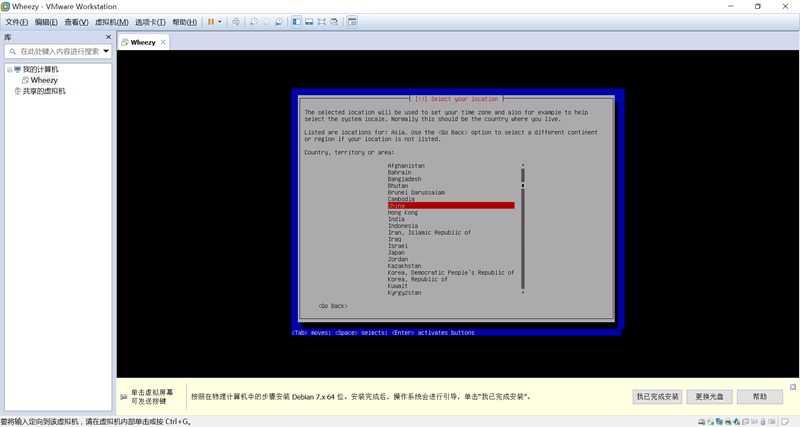
Task: Open the dropdown arrow beside the pause icon
Action: coord(220,22)
